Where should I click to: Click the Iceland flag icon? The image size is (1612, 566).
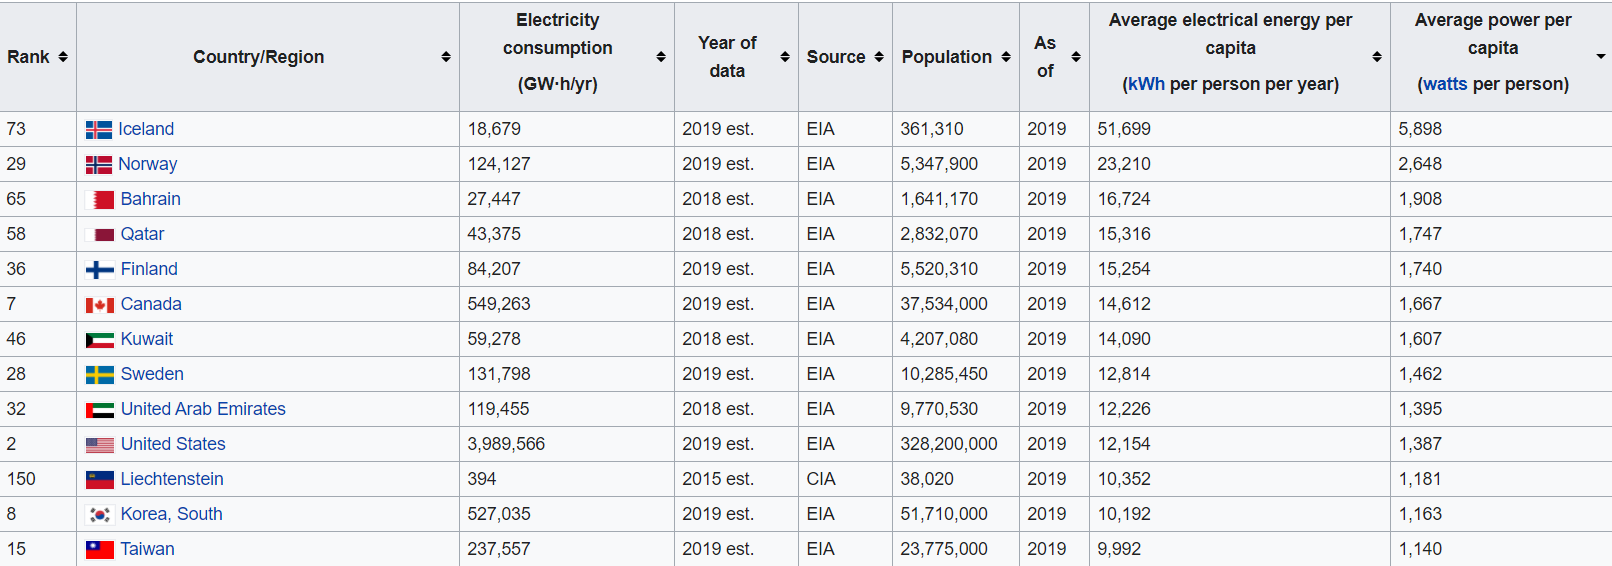(99, 130)
